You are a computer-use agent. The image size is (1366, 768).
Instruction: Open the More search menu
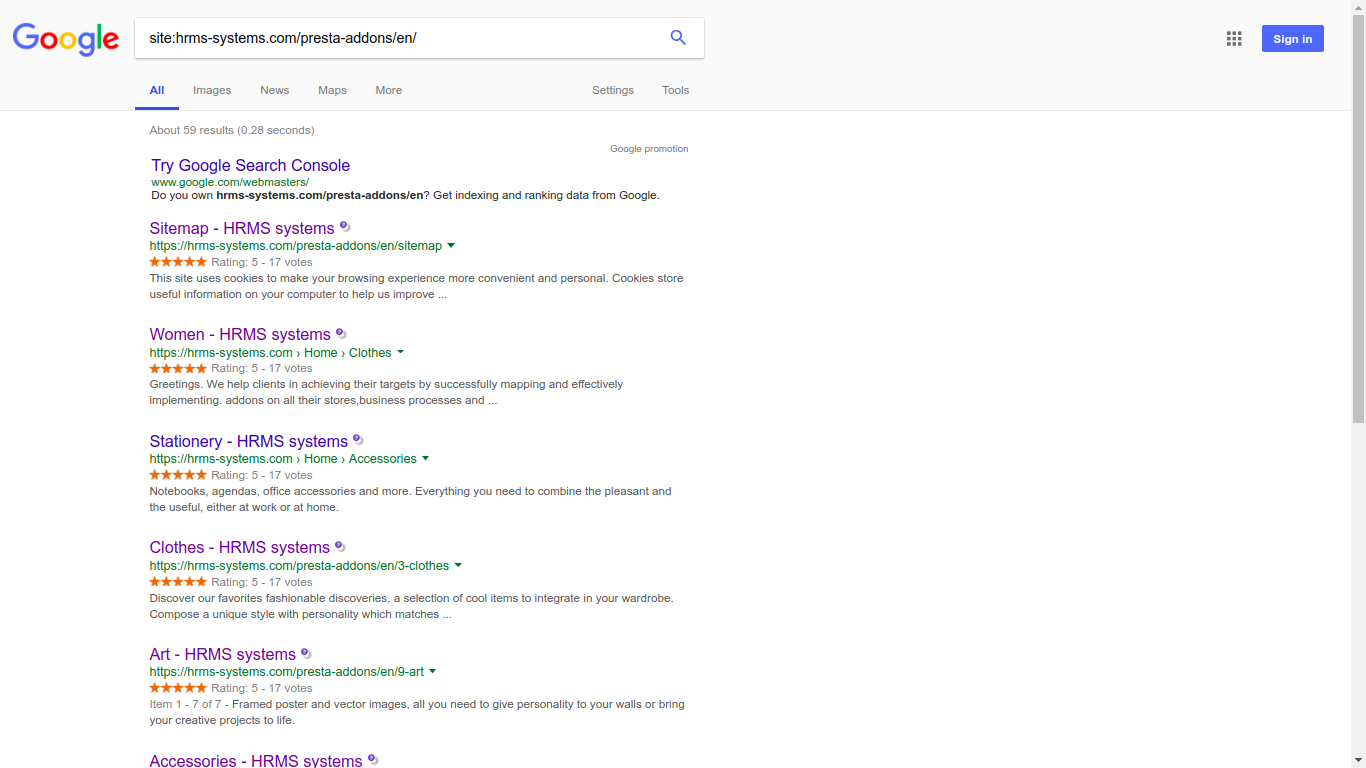coord(389,90)
